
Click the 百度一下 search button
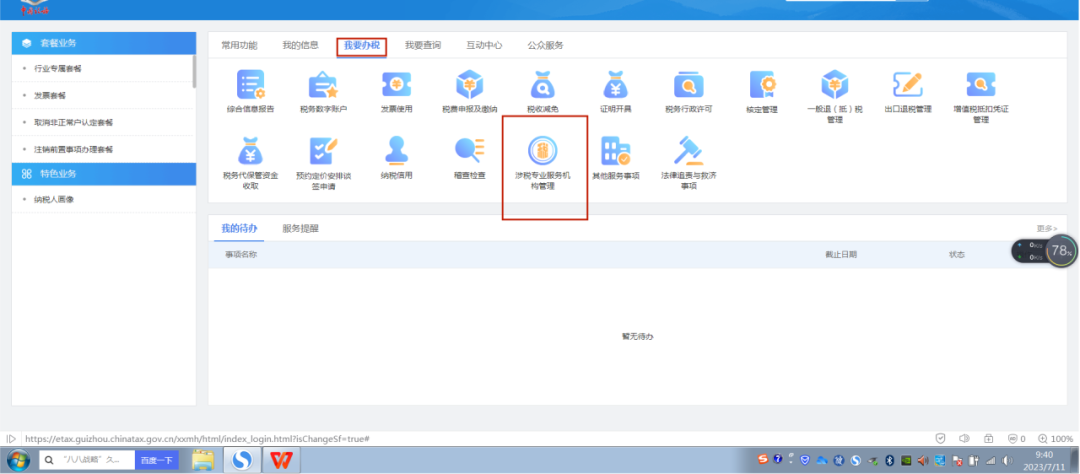(x=157, y=460)
